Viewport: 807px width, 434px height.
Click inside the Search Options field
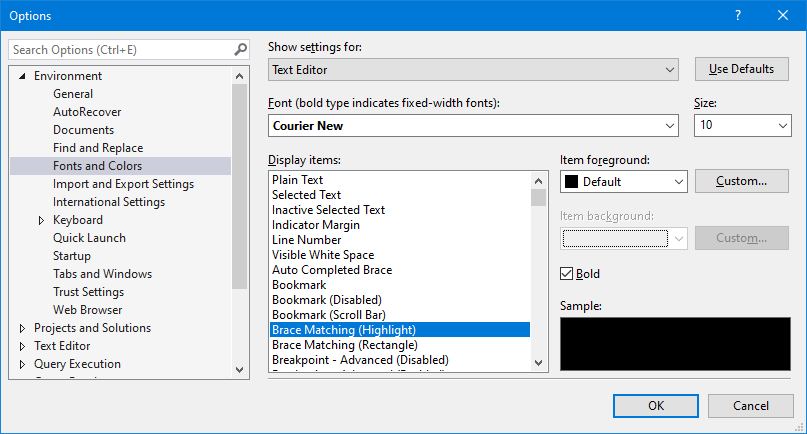click(120, 49)
